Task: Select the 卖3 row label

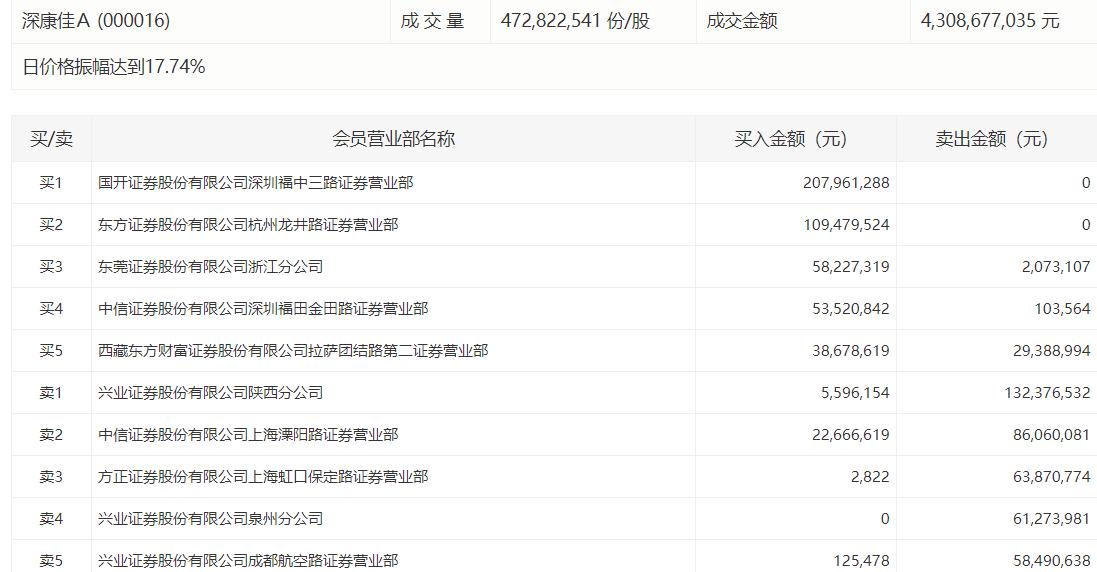Action: 51,477
